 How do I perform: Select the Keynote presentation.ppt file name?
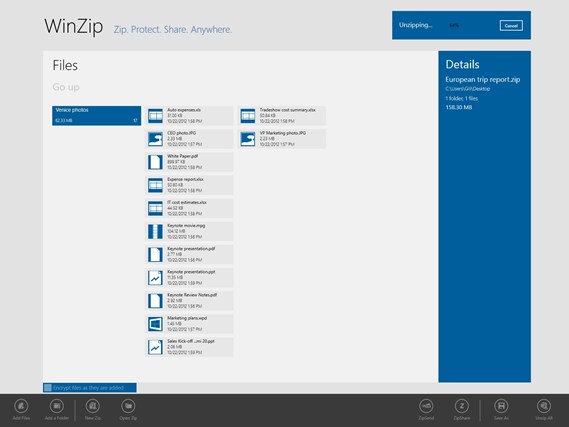click(x=191, y=272)
